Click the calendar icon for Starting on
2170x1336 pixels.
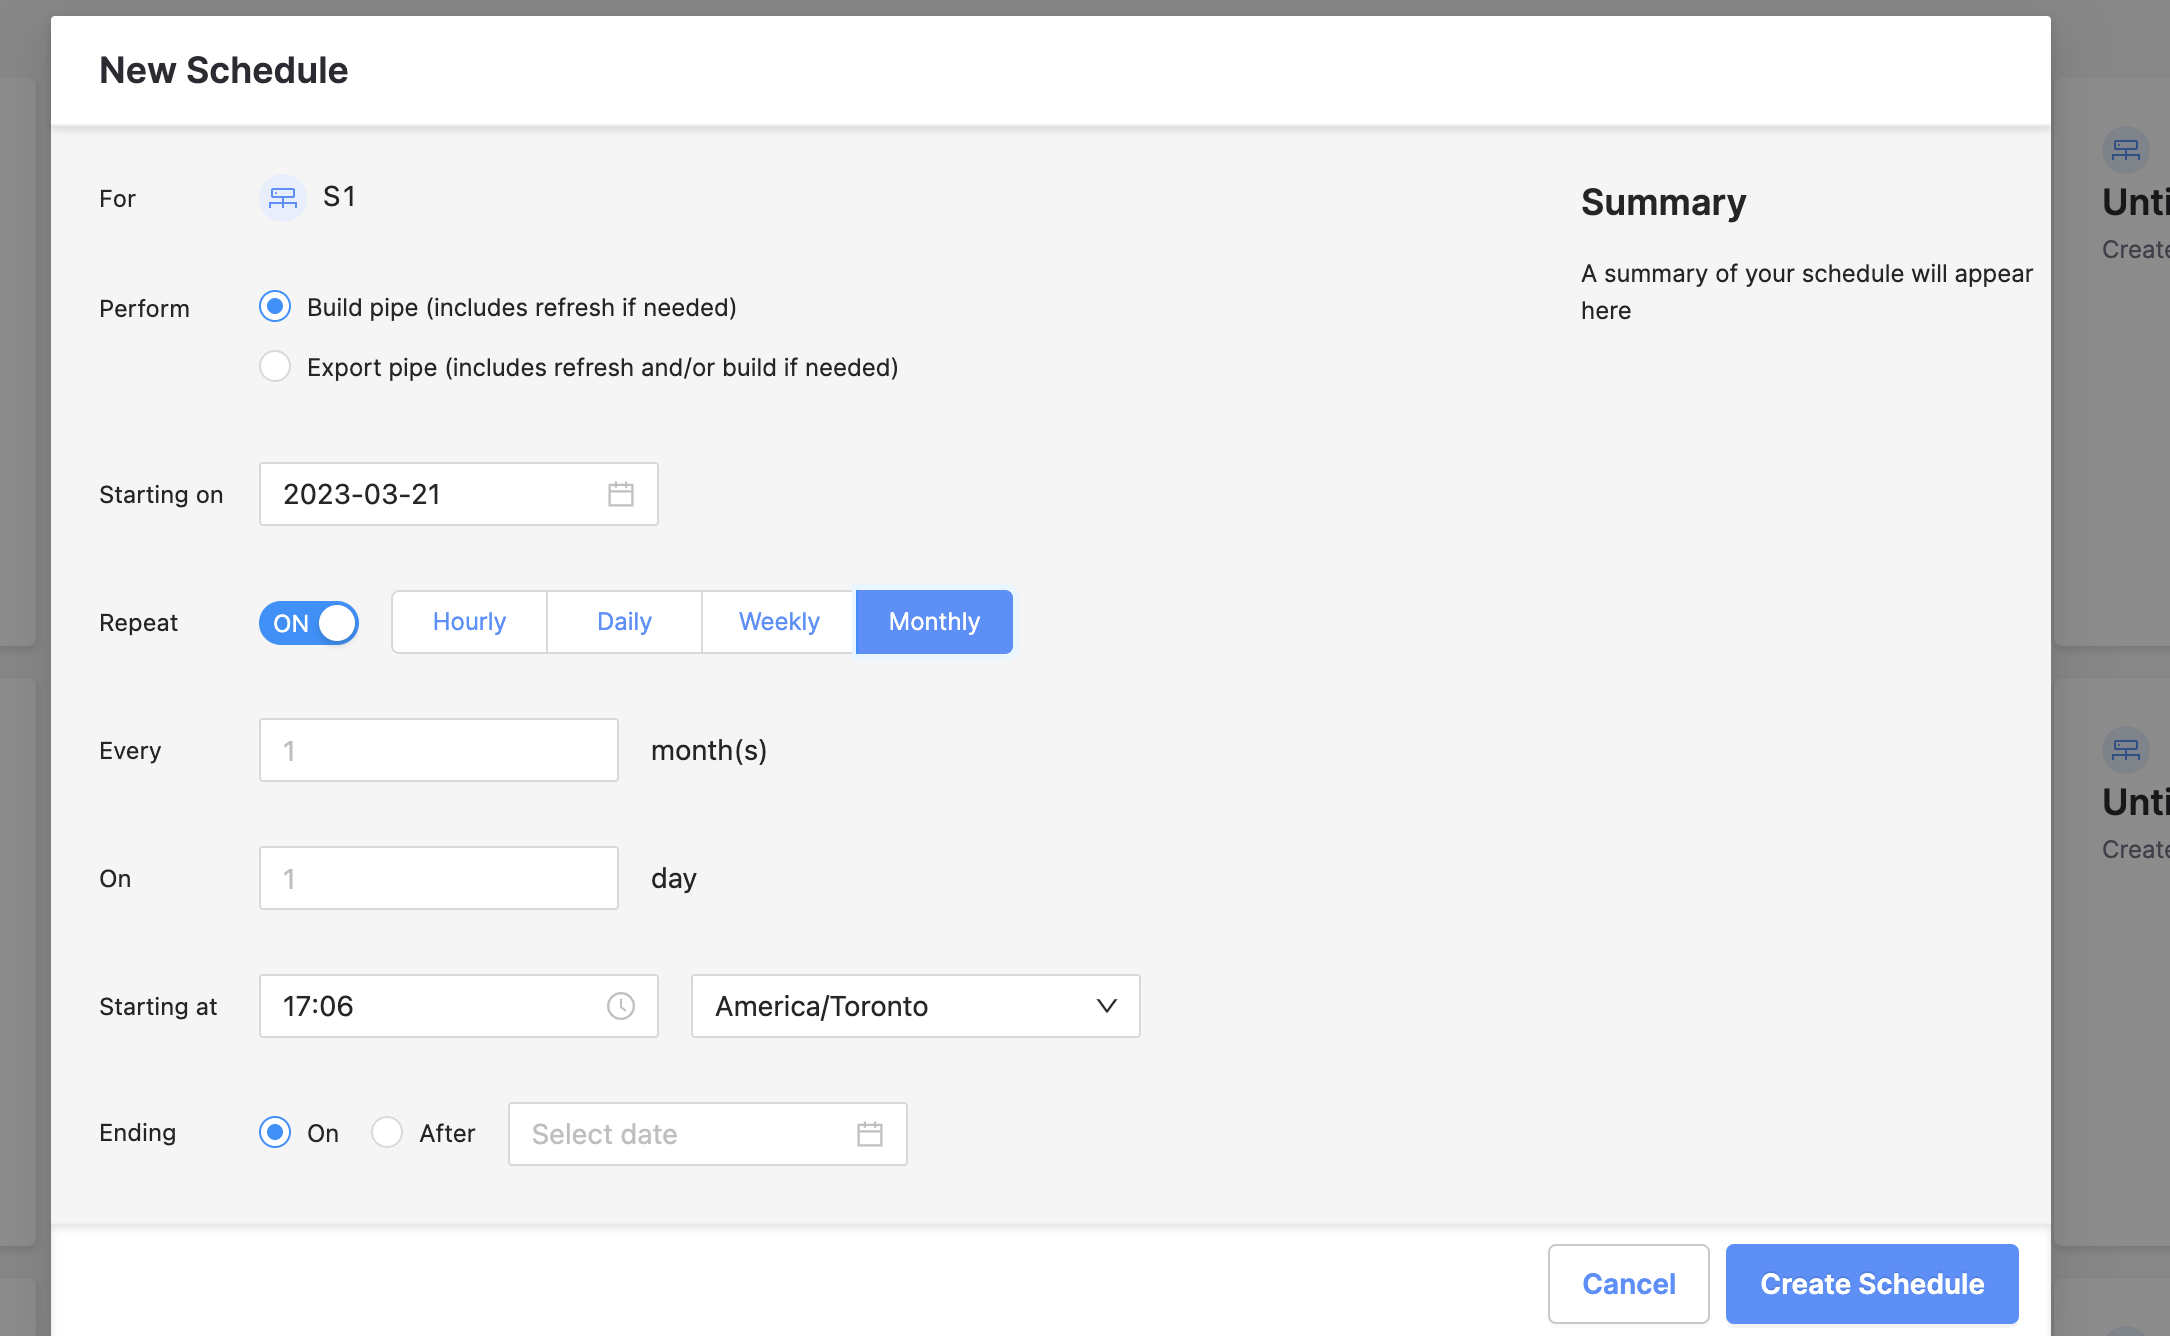click(x=620, y=493)
